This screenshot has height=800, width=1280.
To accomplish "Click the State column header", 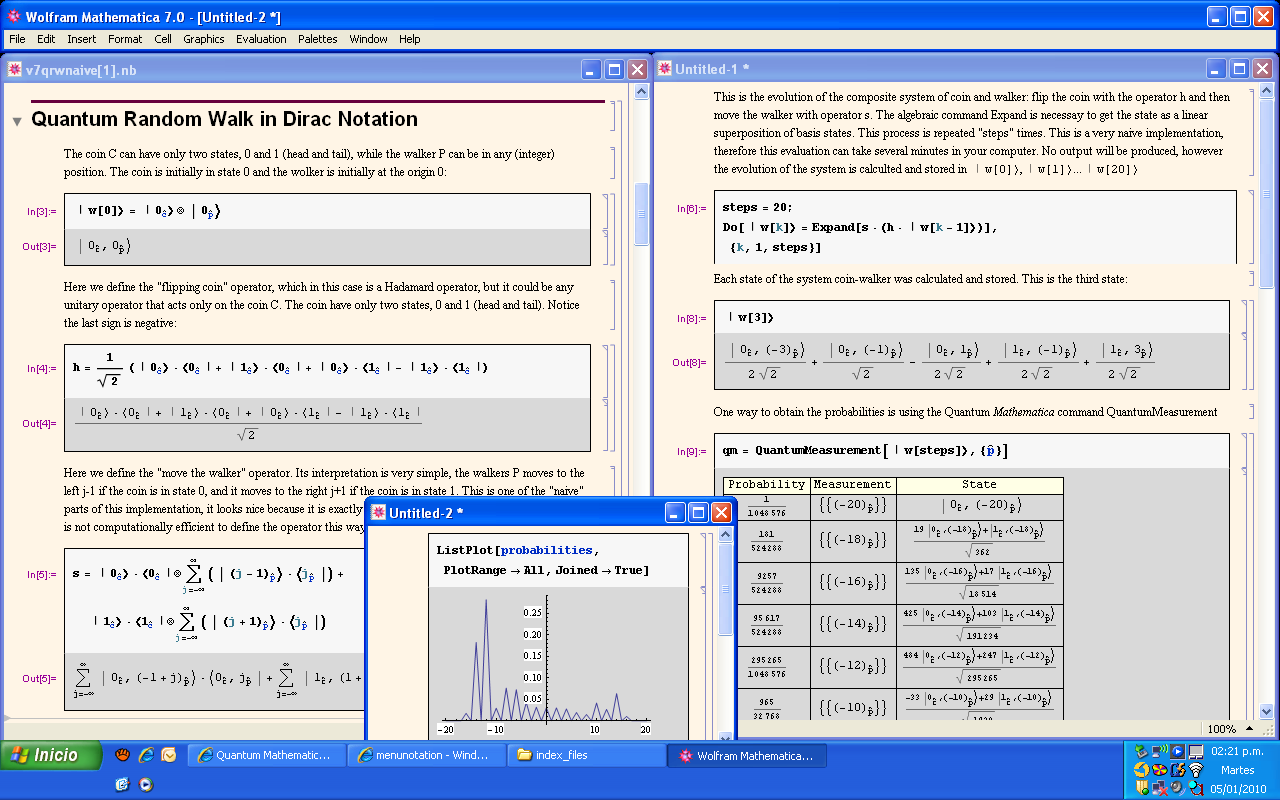I will click(x=979, y=485).
